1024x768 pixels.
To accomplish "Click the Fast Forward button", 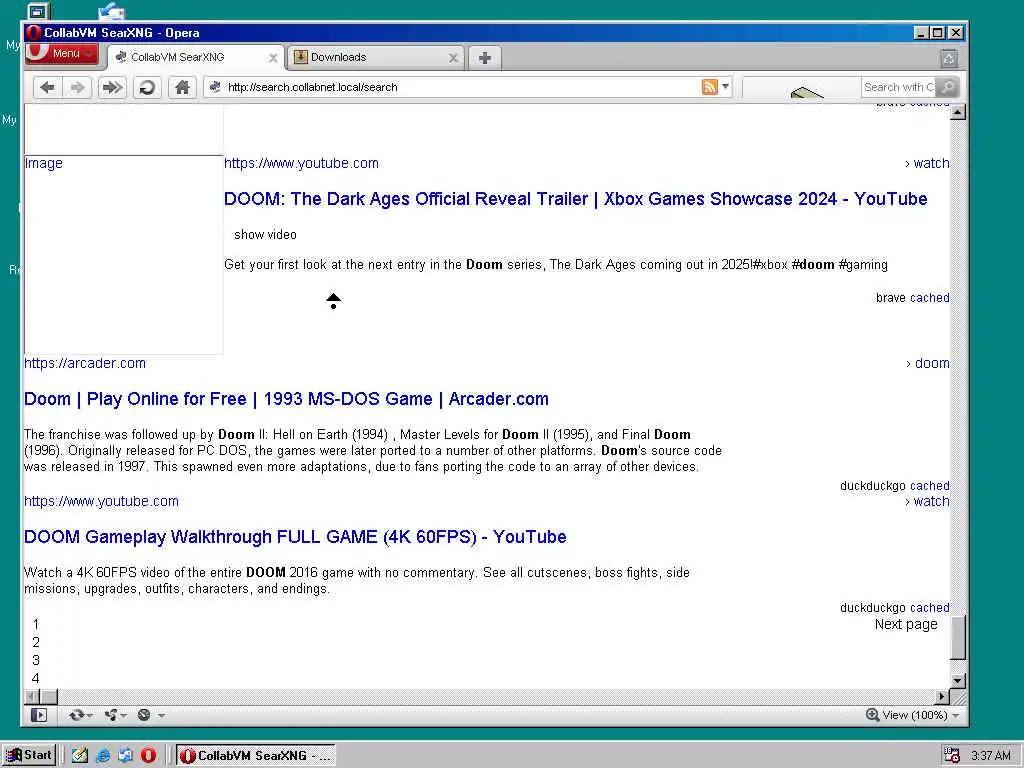I will (x=112, y=87).
